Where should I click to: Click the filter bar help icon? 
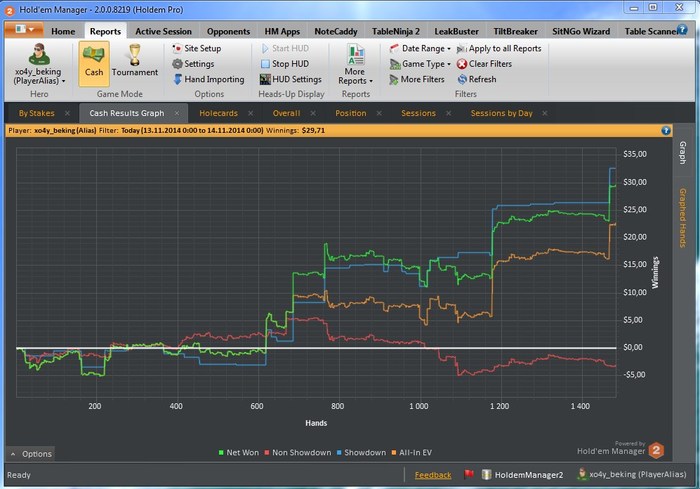click(666, 130)
